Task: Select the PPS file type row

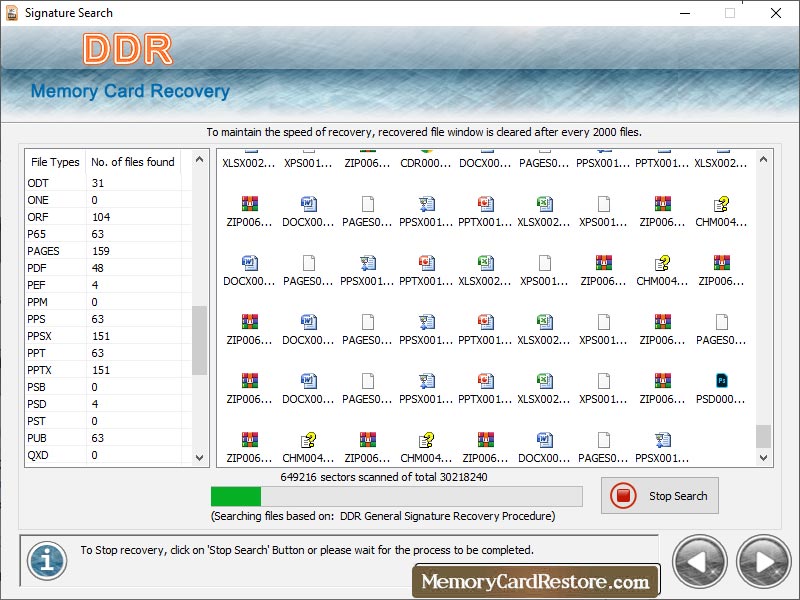Action: coord(109,319)
